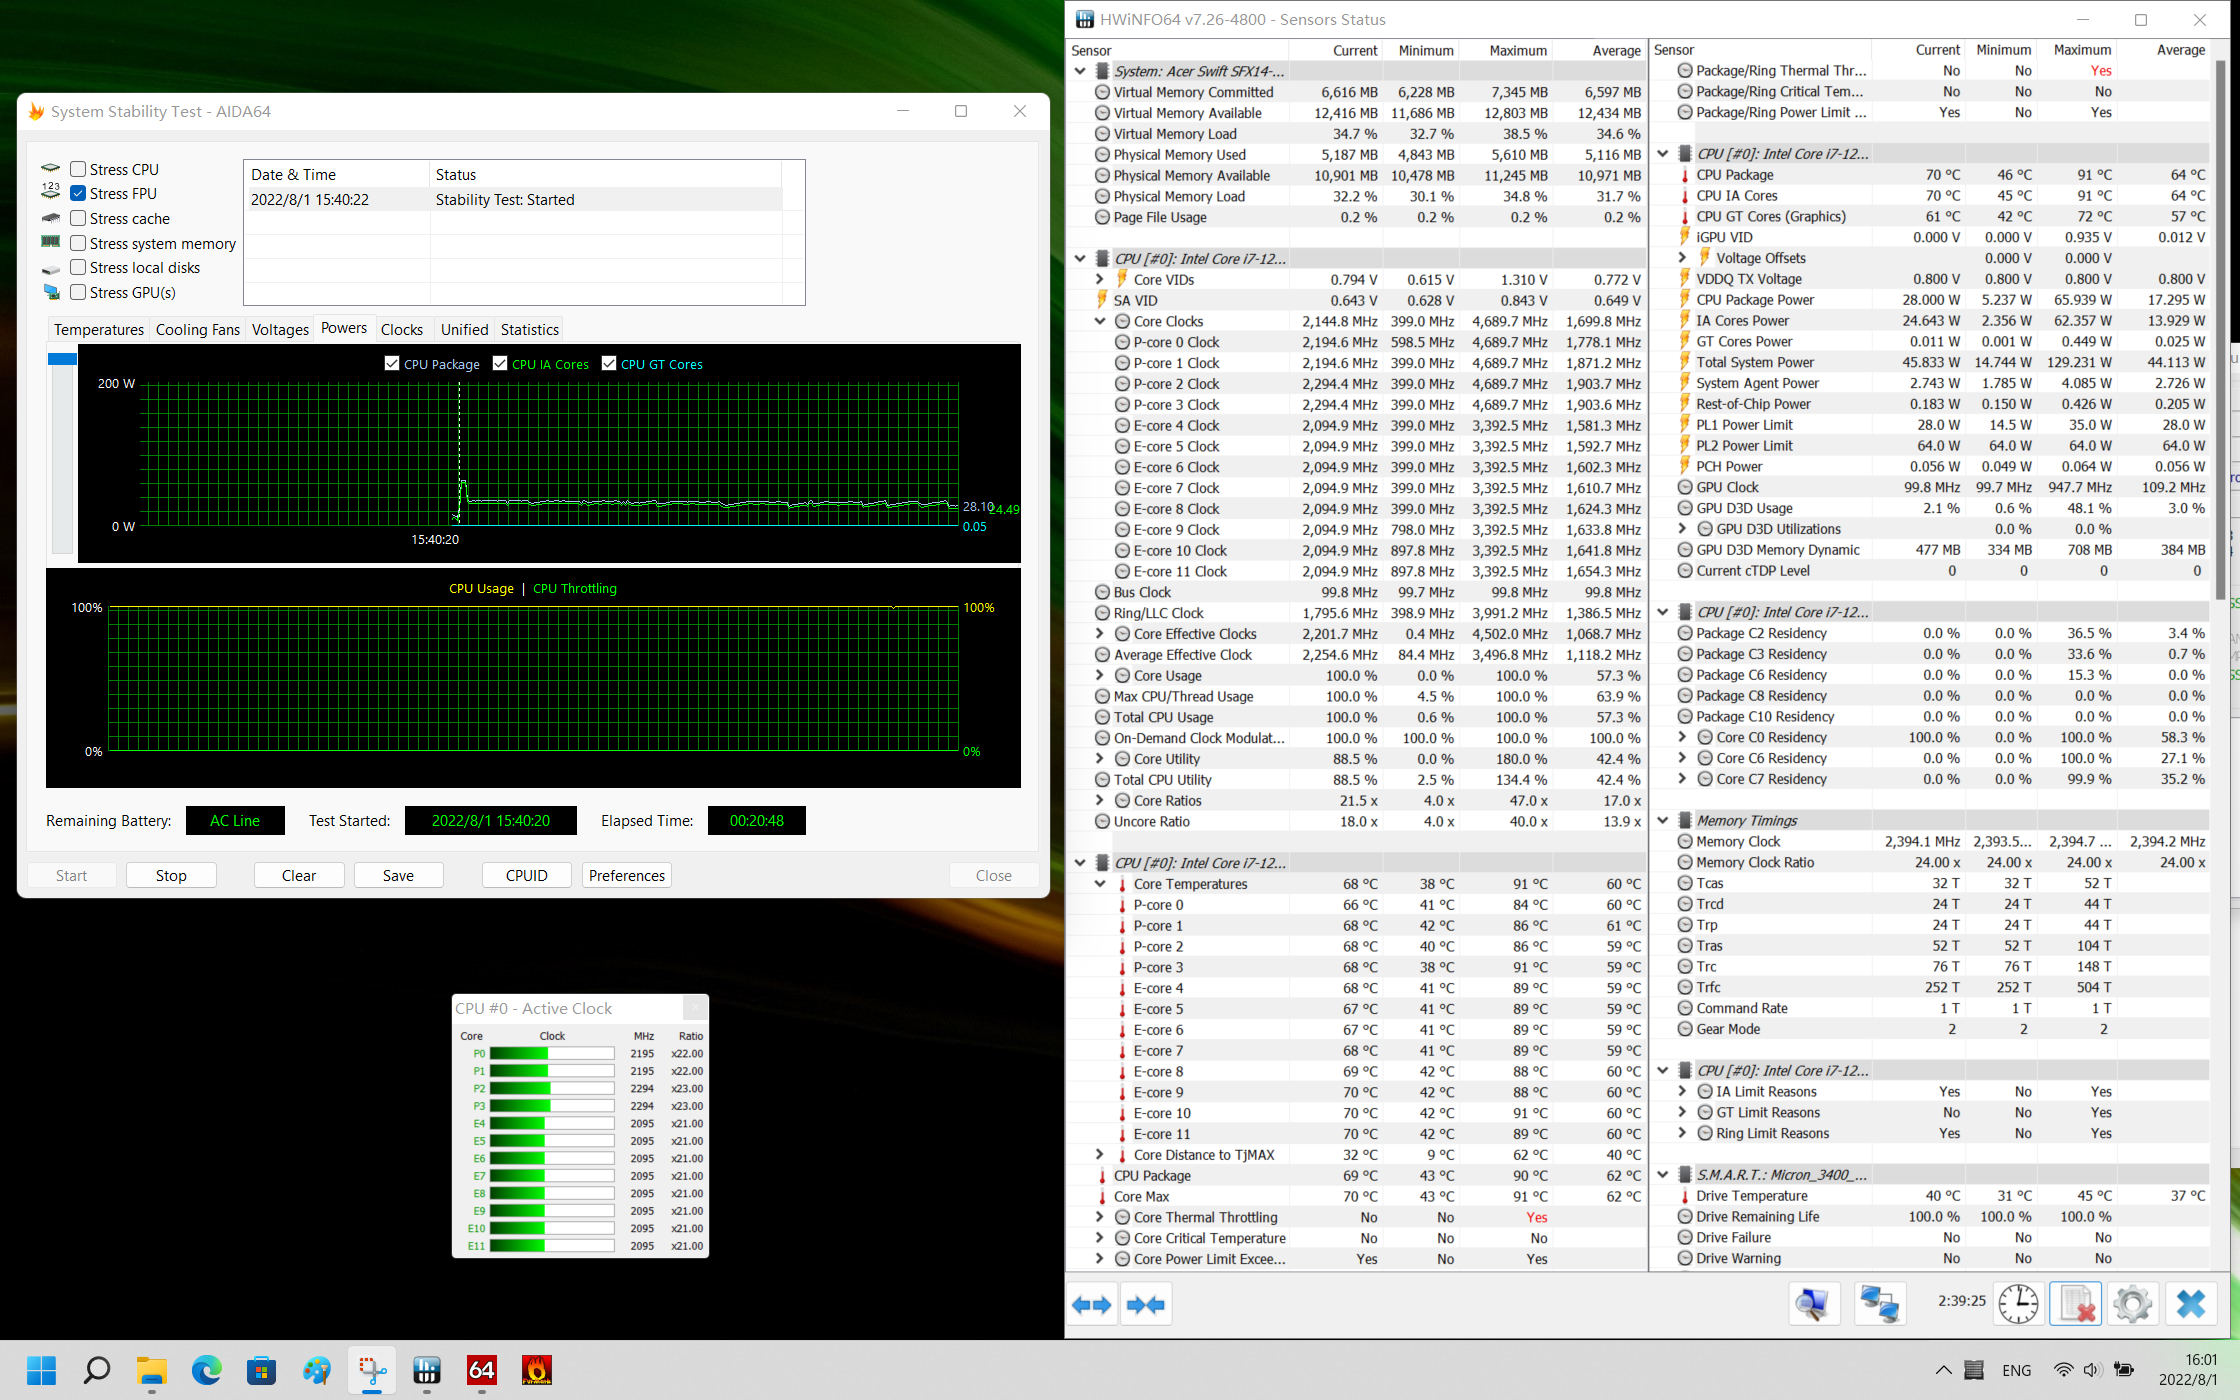Switch to Statistics tab
This screenshot has height=1400, width=2240.
[x=530, y=329]
